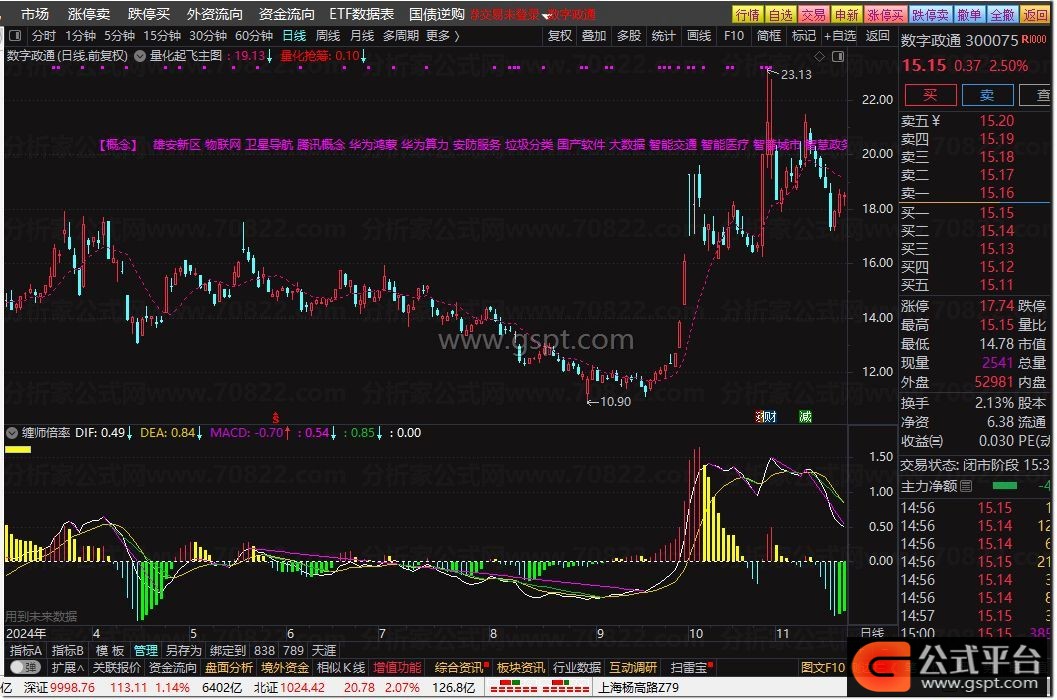1057x700 pixels.
Task: Switch to the 分时 chart tab
Action: coord(44,36)
